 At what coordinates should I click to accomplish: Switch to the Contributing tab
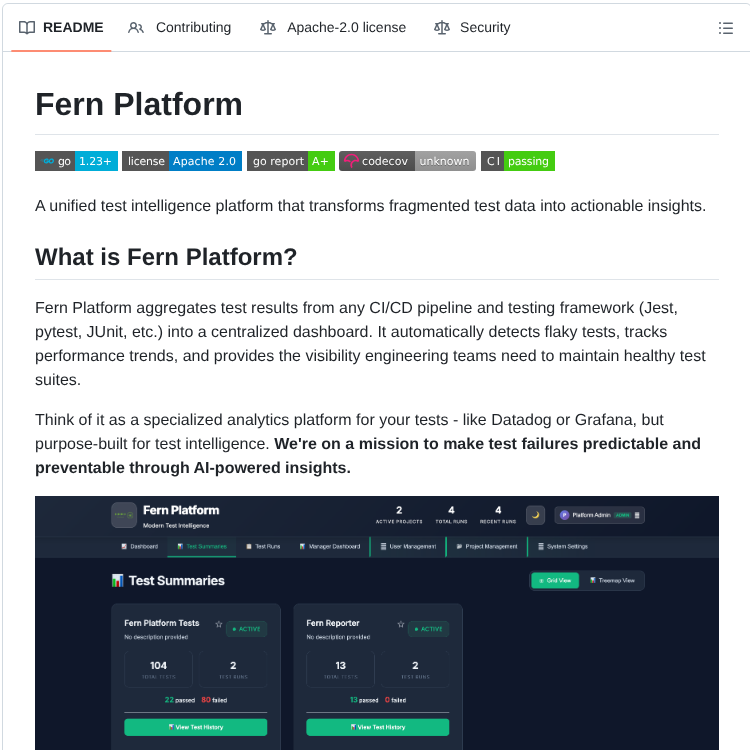coord(179,27)
